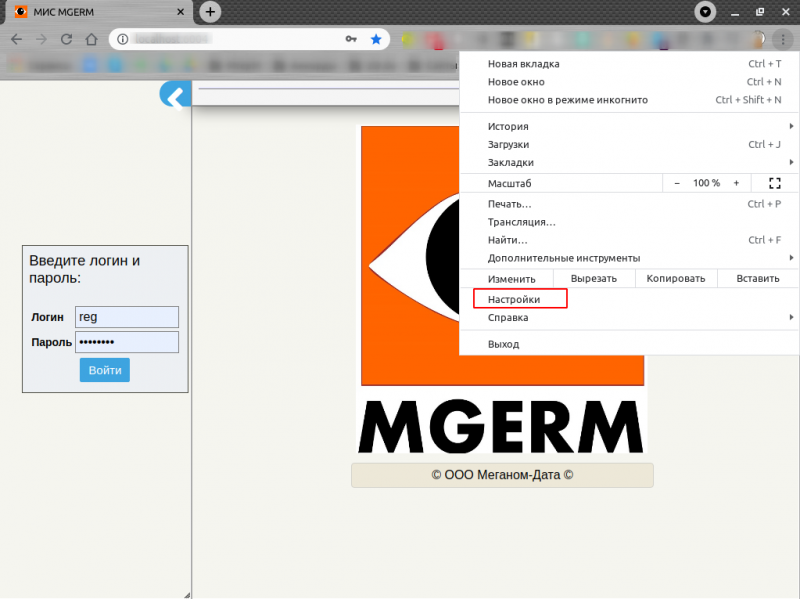Click the Копировать button in the menu
Image resolution: width=800 pixels, height=599 pixels.
coord(676,279)
